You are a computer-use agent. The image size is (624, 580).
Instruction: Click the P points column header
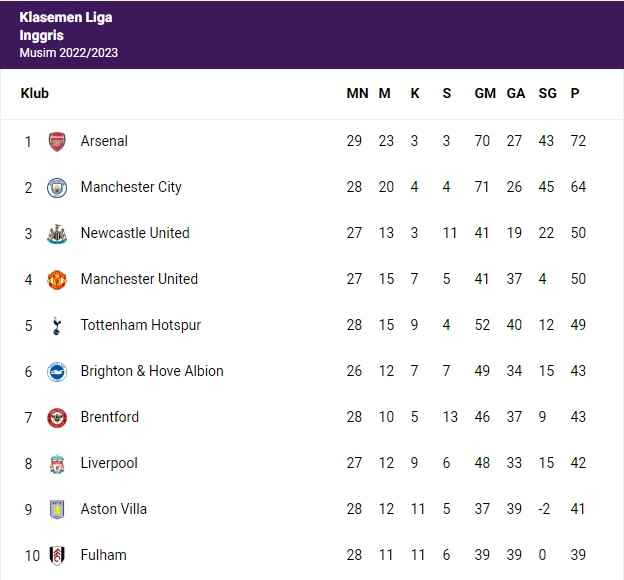point(575,93)
